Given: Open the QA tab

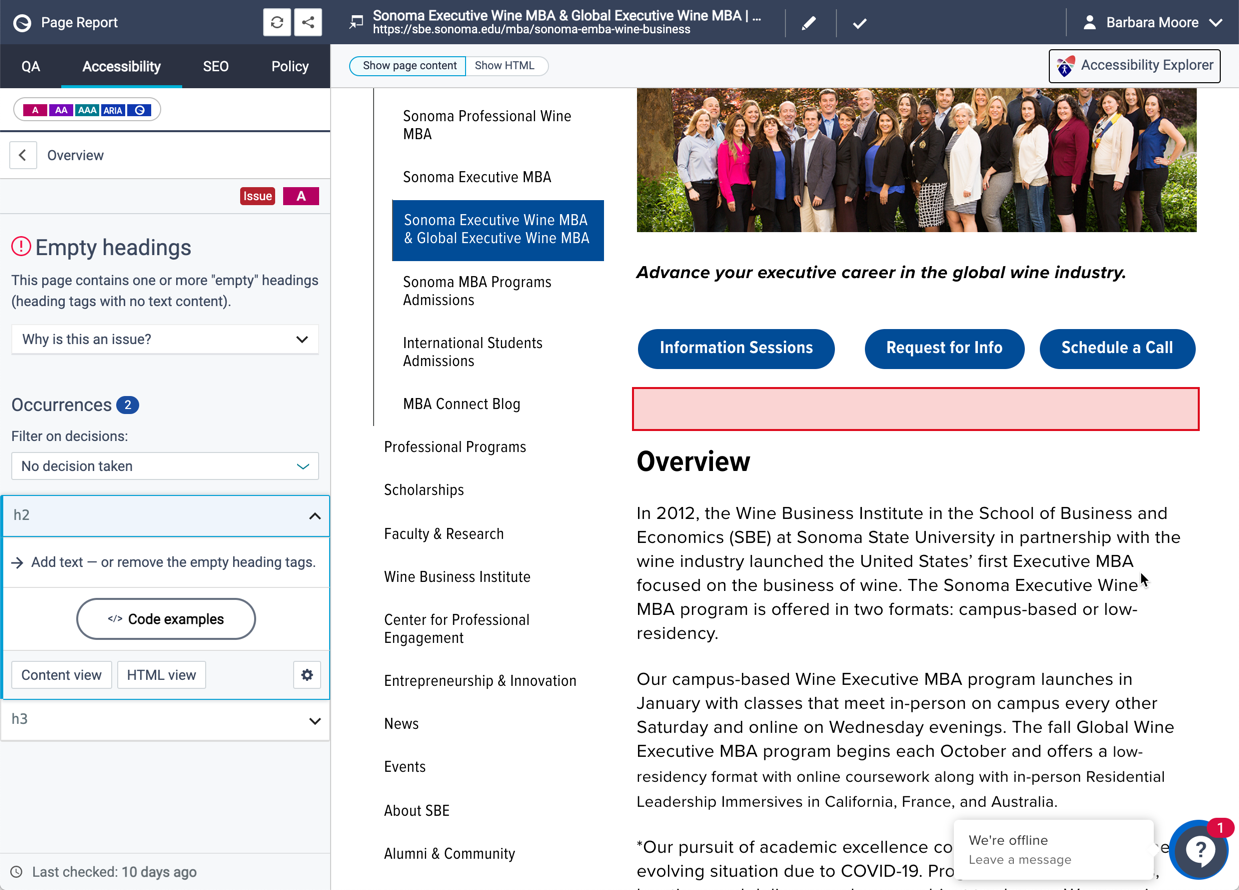Looking at the screenshot, I should tap(30, 66).
